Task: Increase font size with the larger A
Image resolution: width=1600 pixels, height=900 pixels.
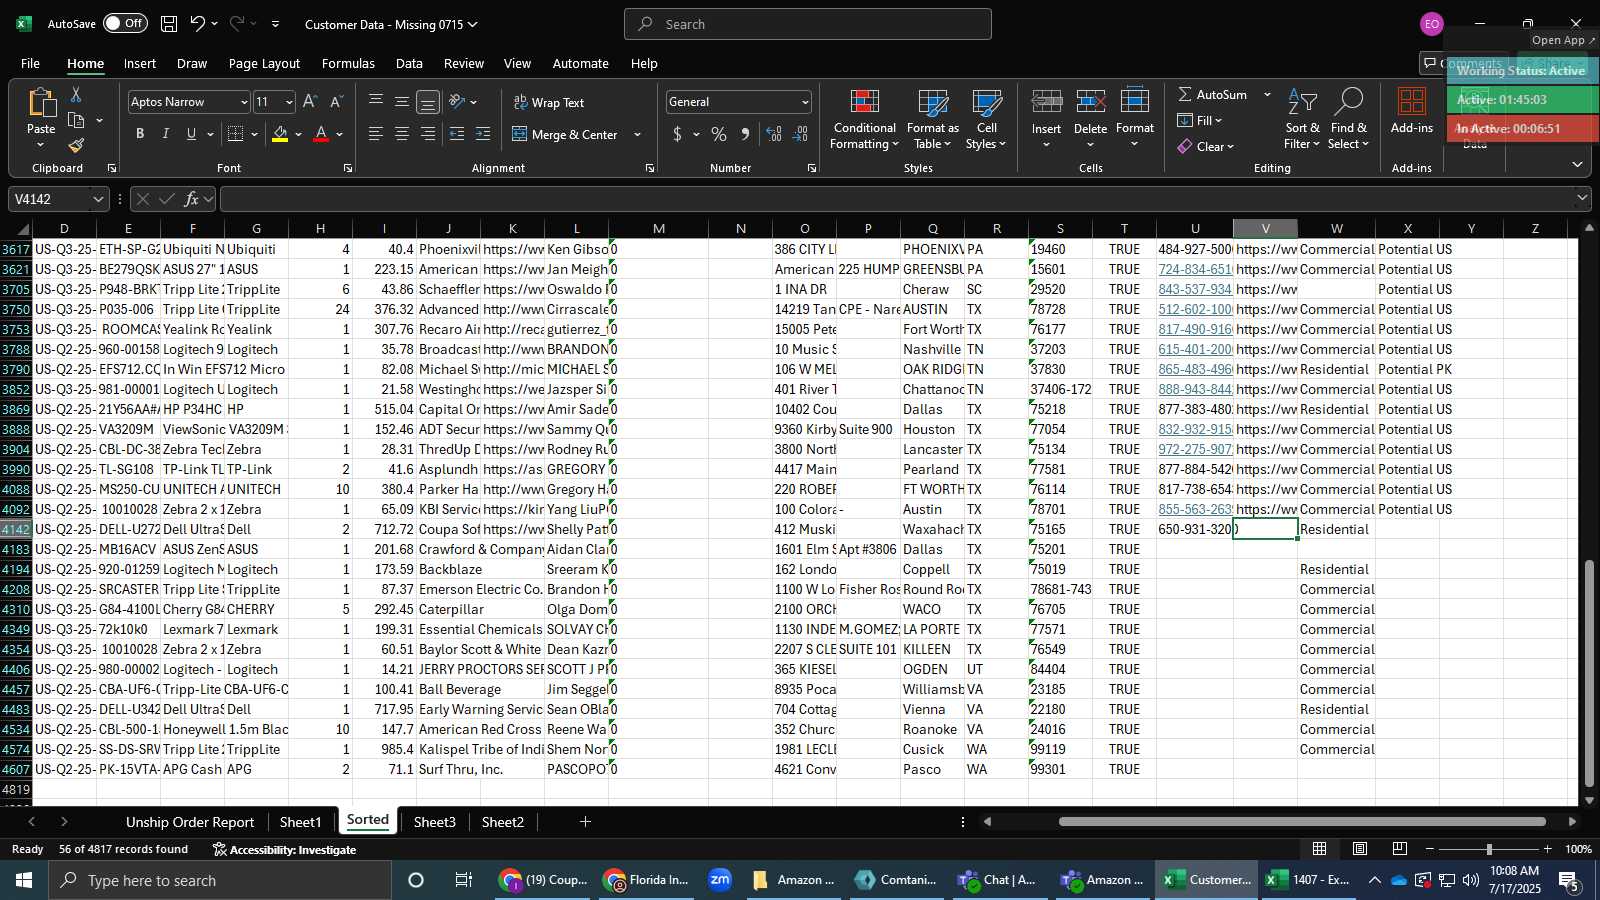Action: (310, 102)
